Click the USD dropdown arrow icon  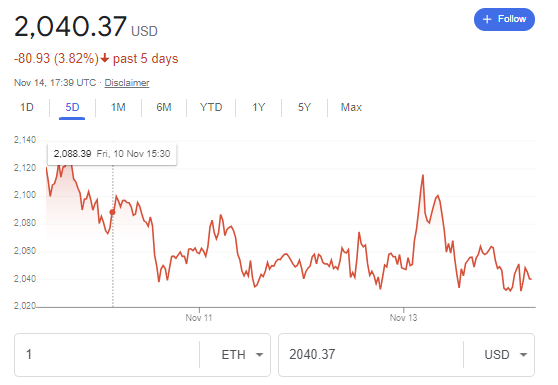[523, 355]
